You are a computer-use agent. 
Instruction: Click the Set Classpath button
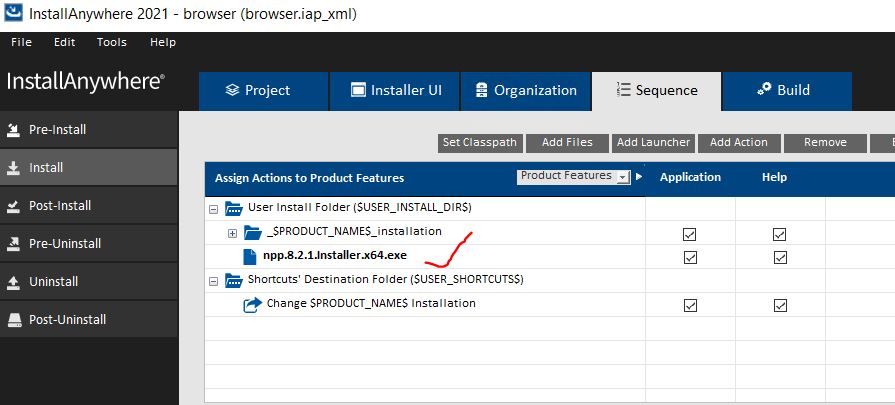click(x=480, y=143)
